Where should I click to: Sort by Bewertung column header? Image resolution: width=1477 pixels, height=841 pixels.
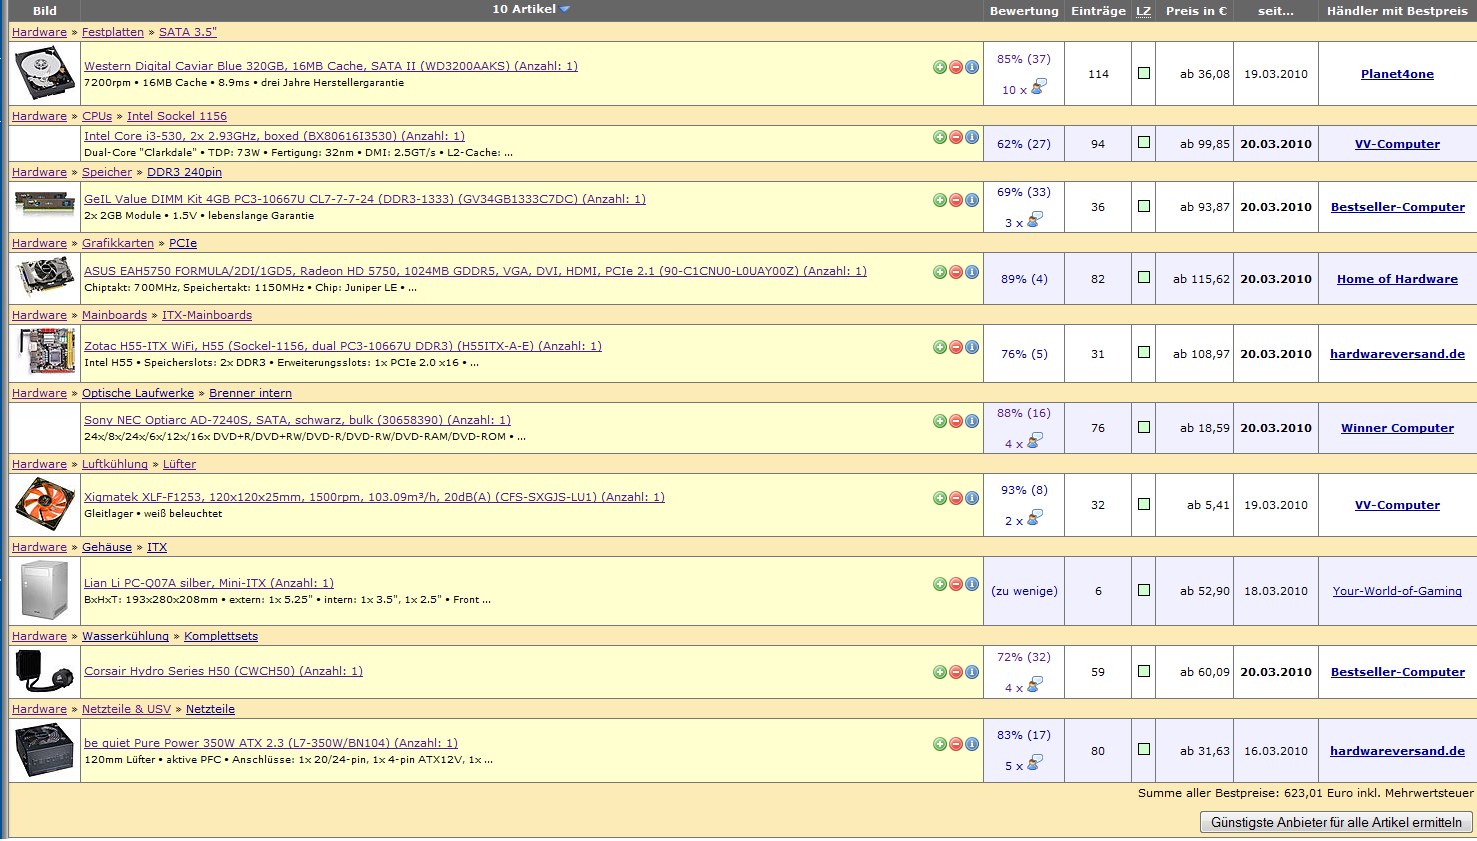(x=1024, y=11)
